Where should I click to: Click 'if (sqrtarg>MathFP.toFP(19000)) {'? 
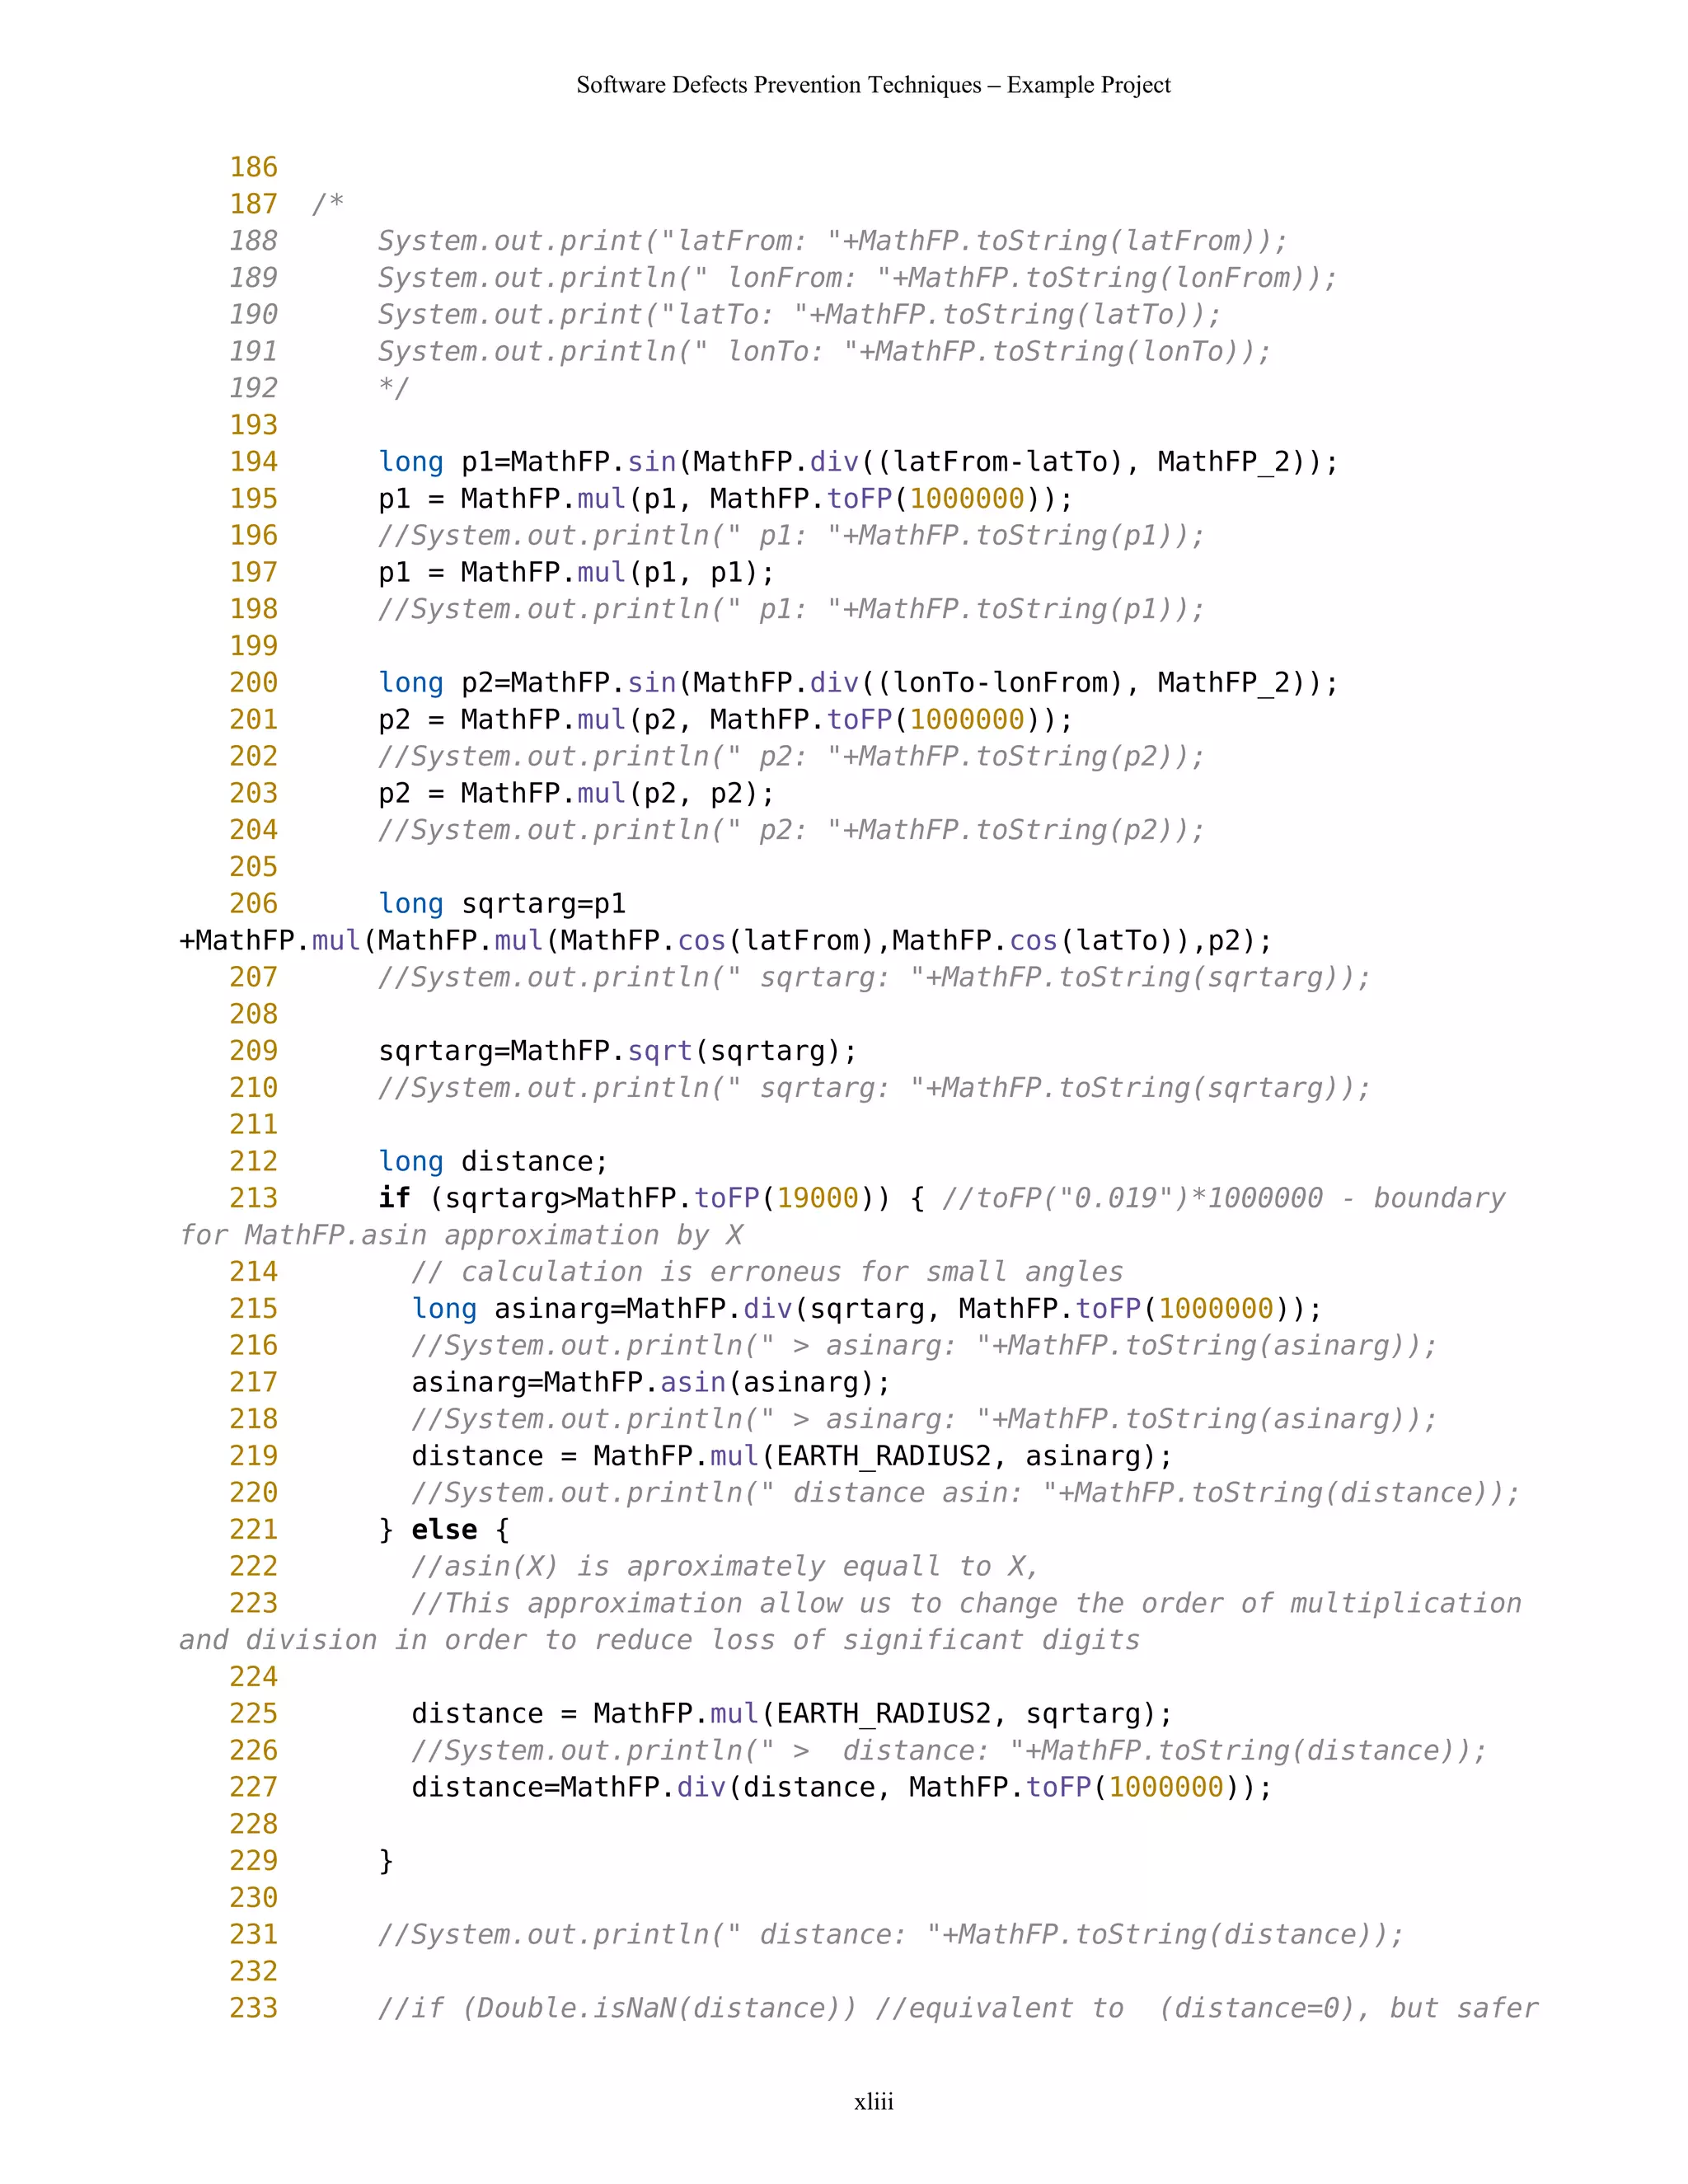click(x=651, y=1199)
